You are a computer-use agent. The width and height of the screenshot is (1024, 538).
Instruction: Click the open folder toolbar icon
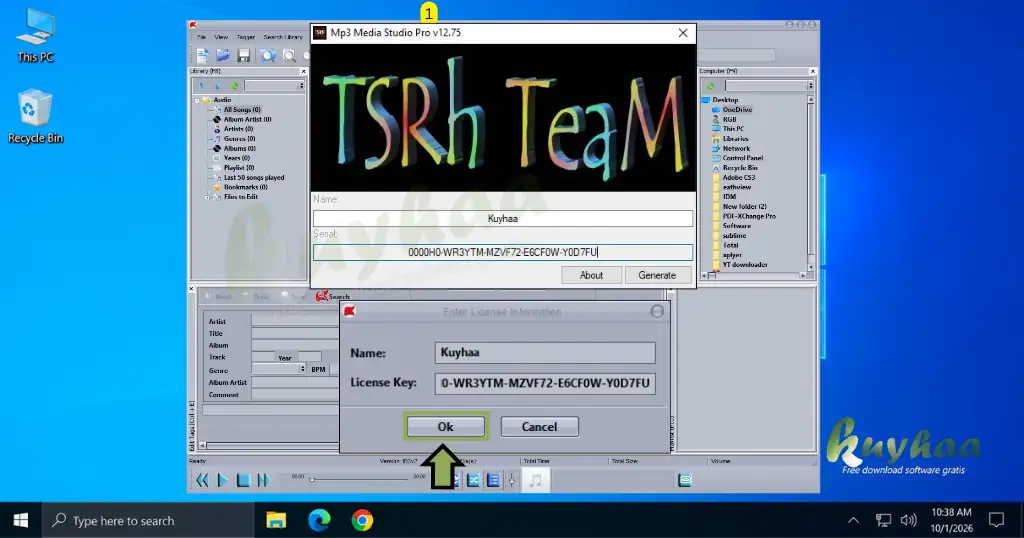(x=223, y=55)
